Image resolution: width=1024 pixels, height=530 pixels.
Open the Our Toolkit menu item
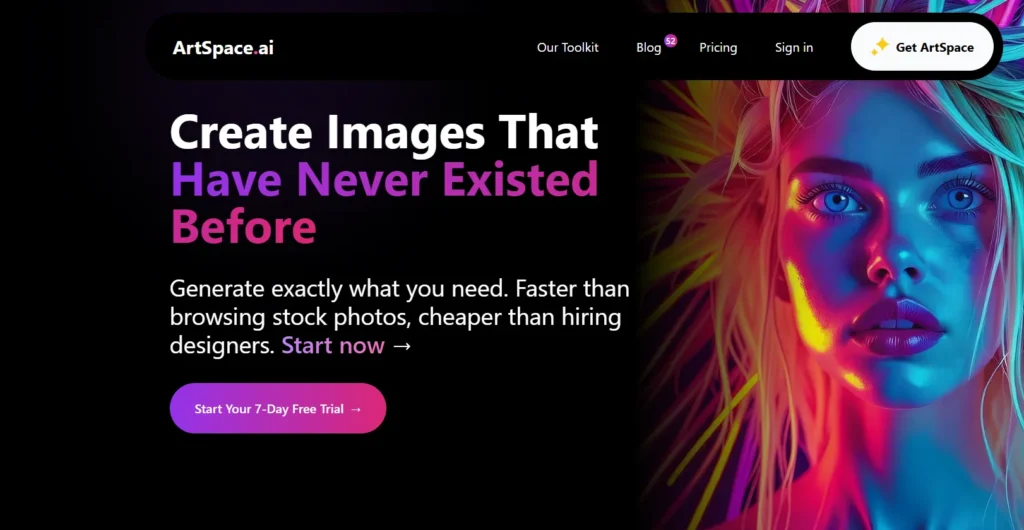point(568,48)
